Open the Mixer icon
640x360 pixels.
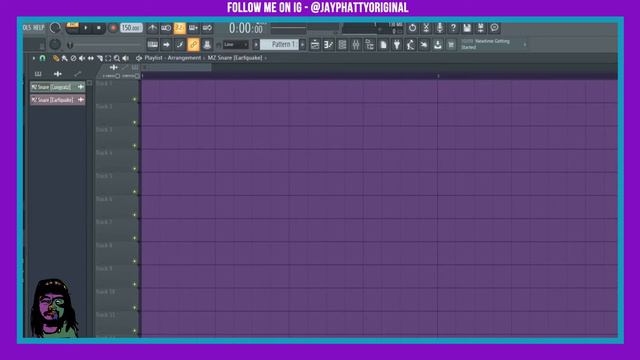356,44
